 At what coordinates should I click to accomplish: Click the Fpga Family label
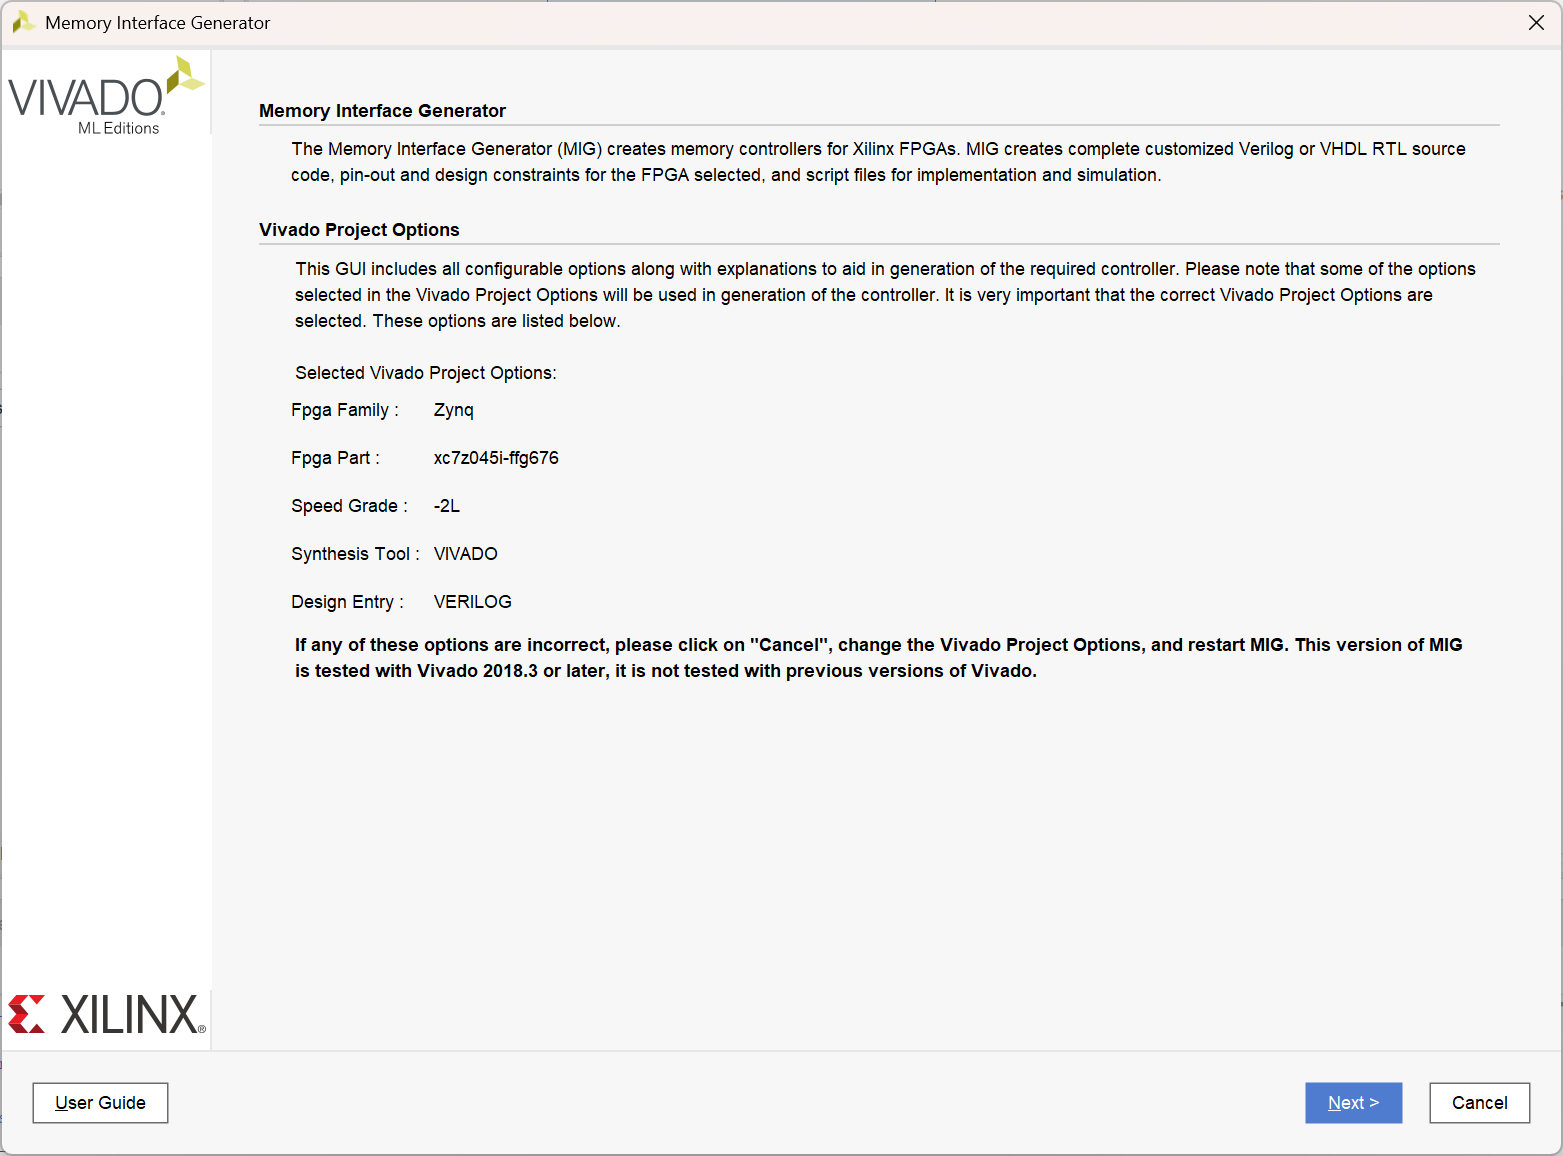coord(345,410)
